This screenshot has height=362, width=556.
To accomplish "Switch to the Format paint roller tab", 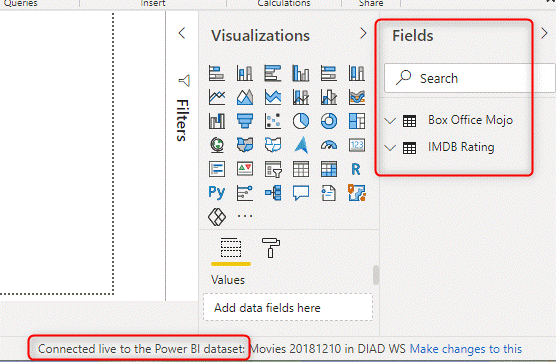I will [x=271, y=247].
